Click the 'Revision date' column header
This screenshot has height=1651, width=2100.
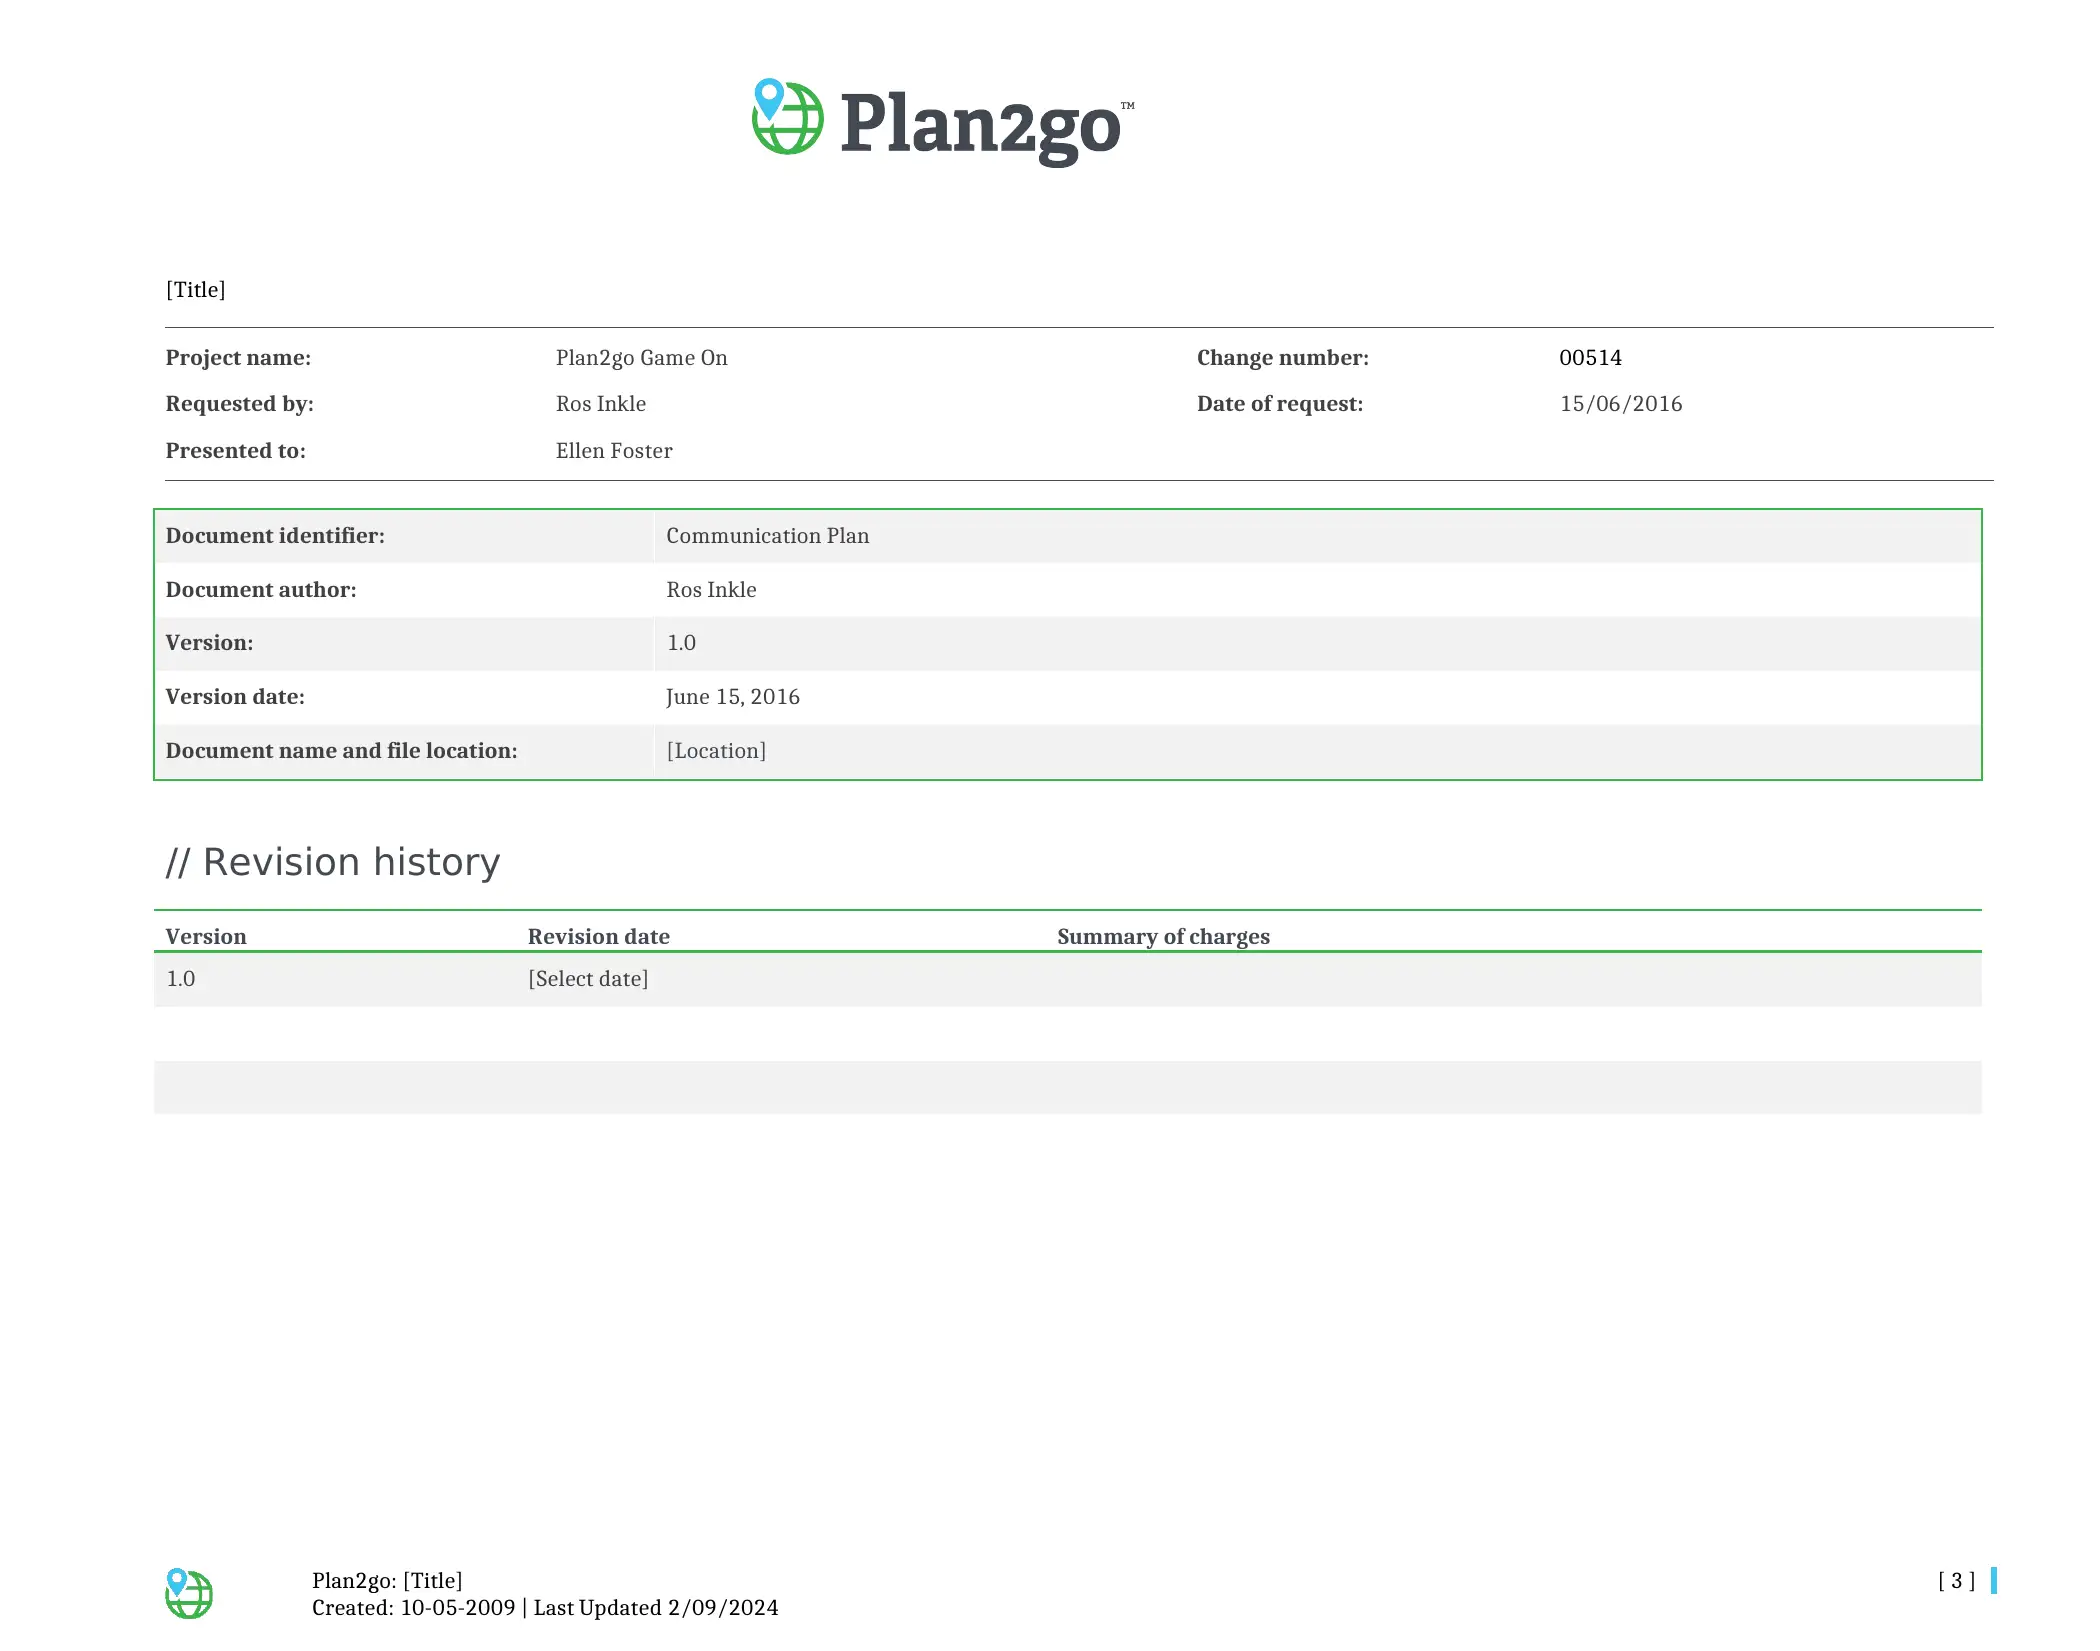(x=599, y=937)
